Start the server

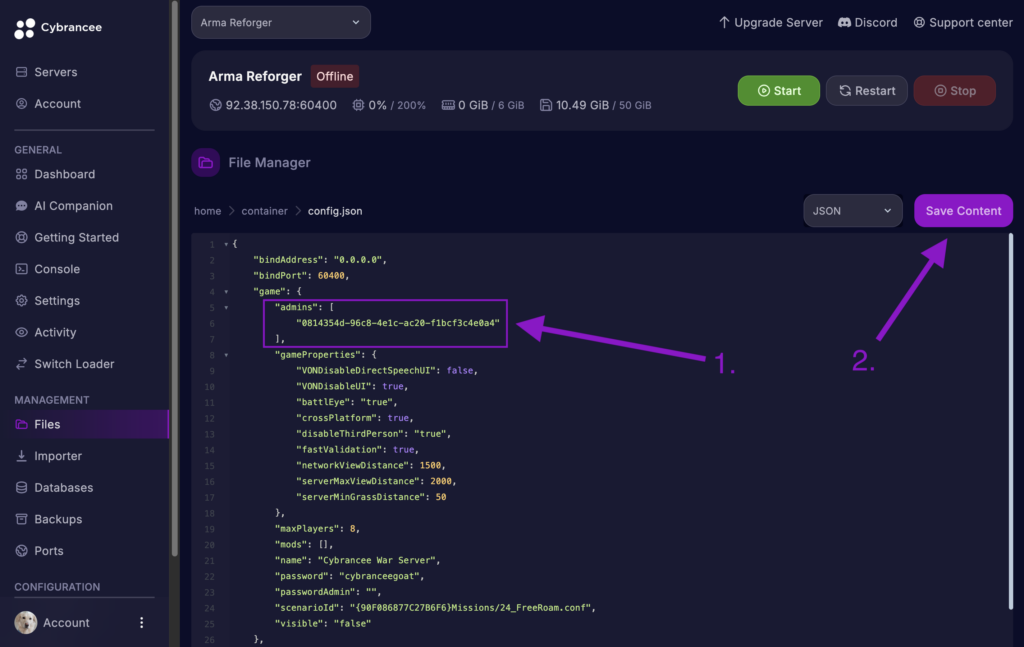778,91
